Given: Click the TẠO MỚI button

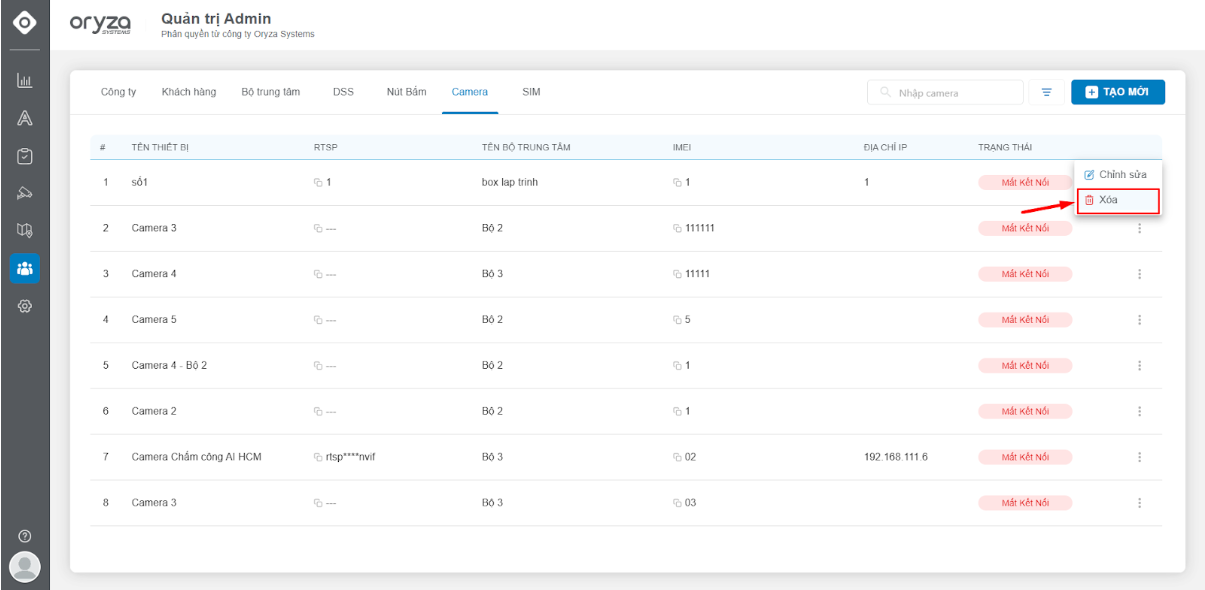Looking at the screenshot, I should click(x=1118, y=92).
